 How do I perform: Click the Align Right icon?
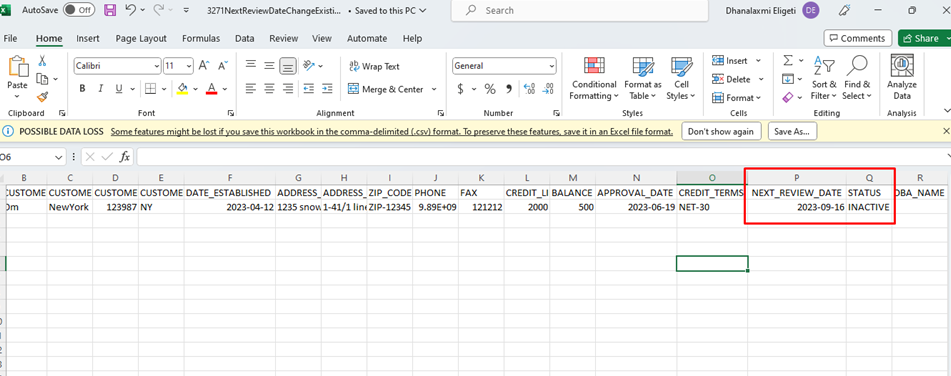288,89
